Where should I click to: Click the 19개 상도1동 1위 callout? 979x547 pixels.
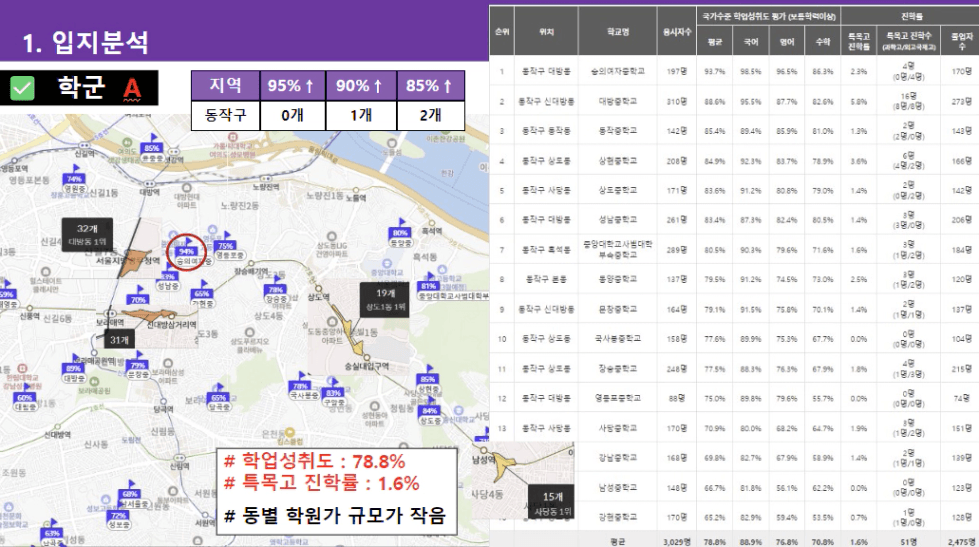[385, 300]
